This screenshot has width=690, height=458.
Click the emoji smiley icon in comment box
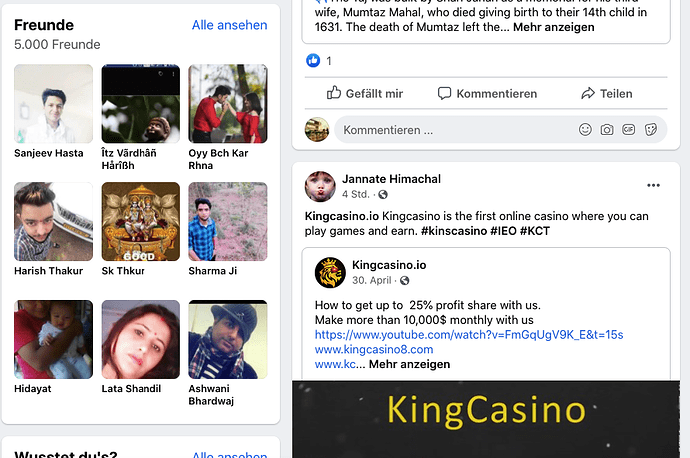click(x=585, y=130)
